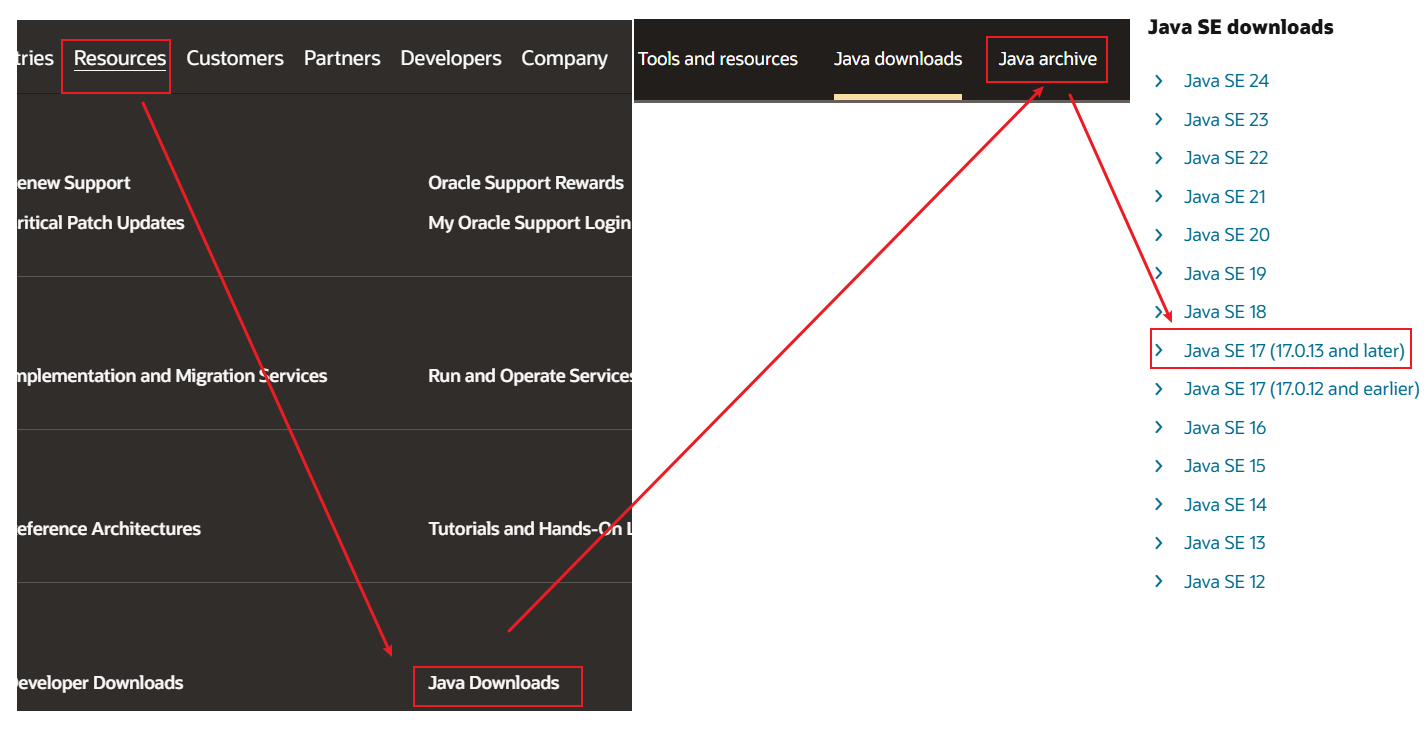Image resolution: width=1427 pixels, height=729 pixels.
Task: Open the Tutorials and Hands-On link
Action: [x=530, y=529]
